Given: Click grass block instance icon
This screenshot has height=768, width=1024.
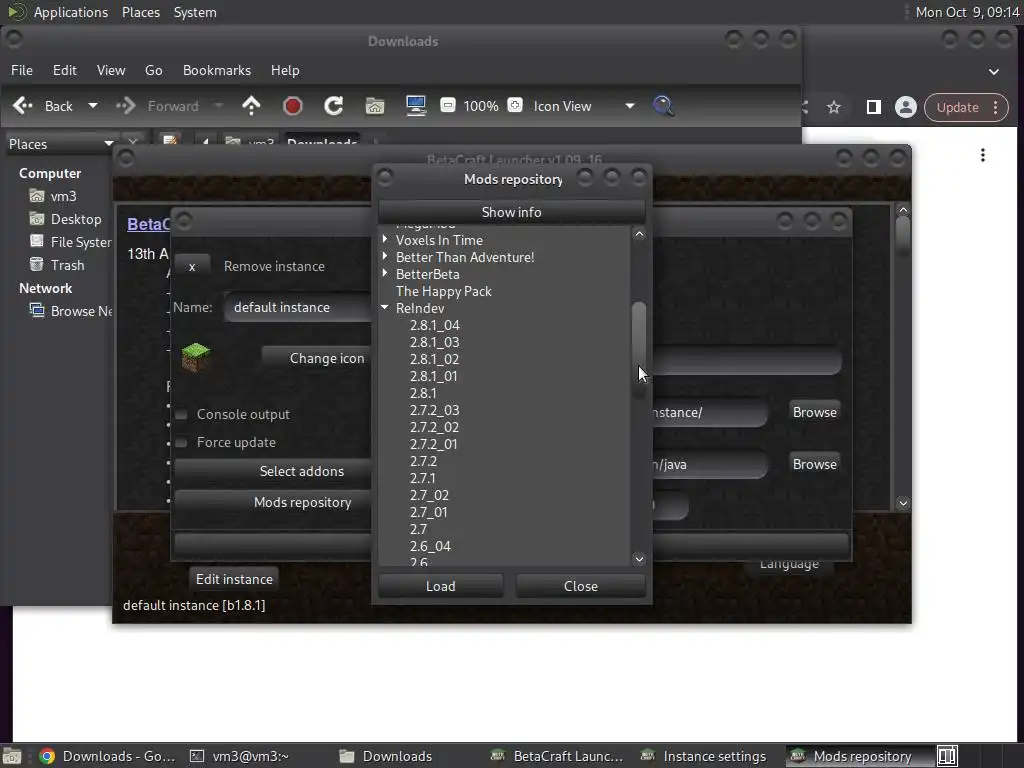Looking at the screenshot, I should (195, 357).
